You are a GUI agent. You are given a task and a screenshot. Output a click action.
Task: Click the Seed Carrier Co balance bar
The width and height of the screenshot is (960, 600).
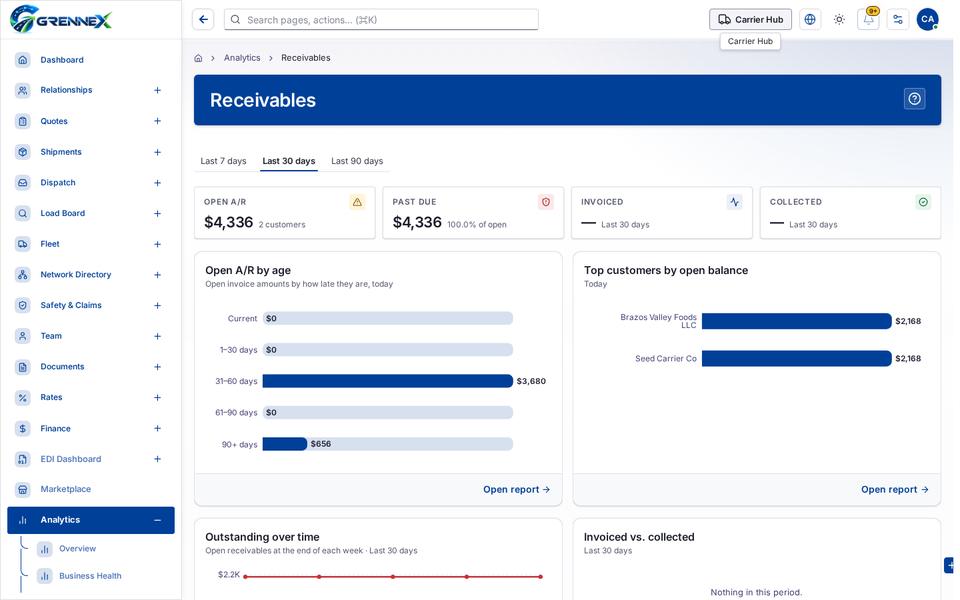(797, 359)
